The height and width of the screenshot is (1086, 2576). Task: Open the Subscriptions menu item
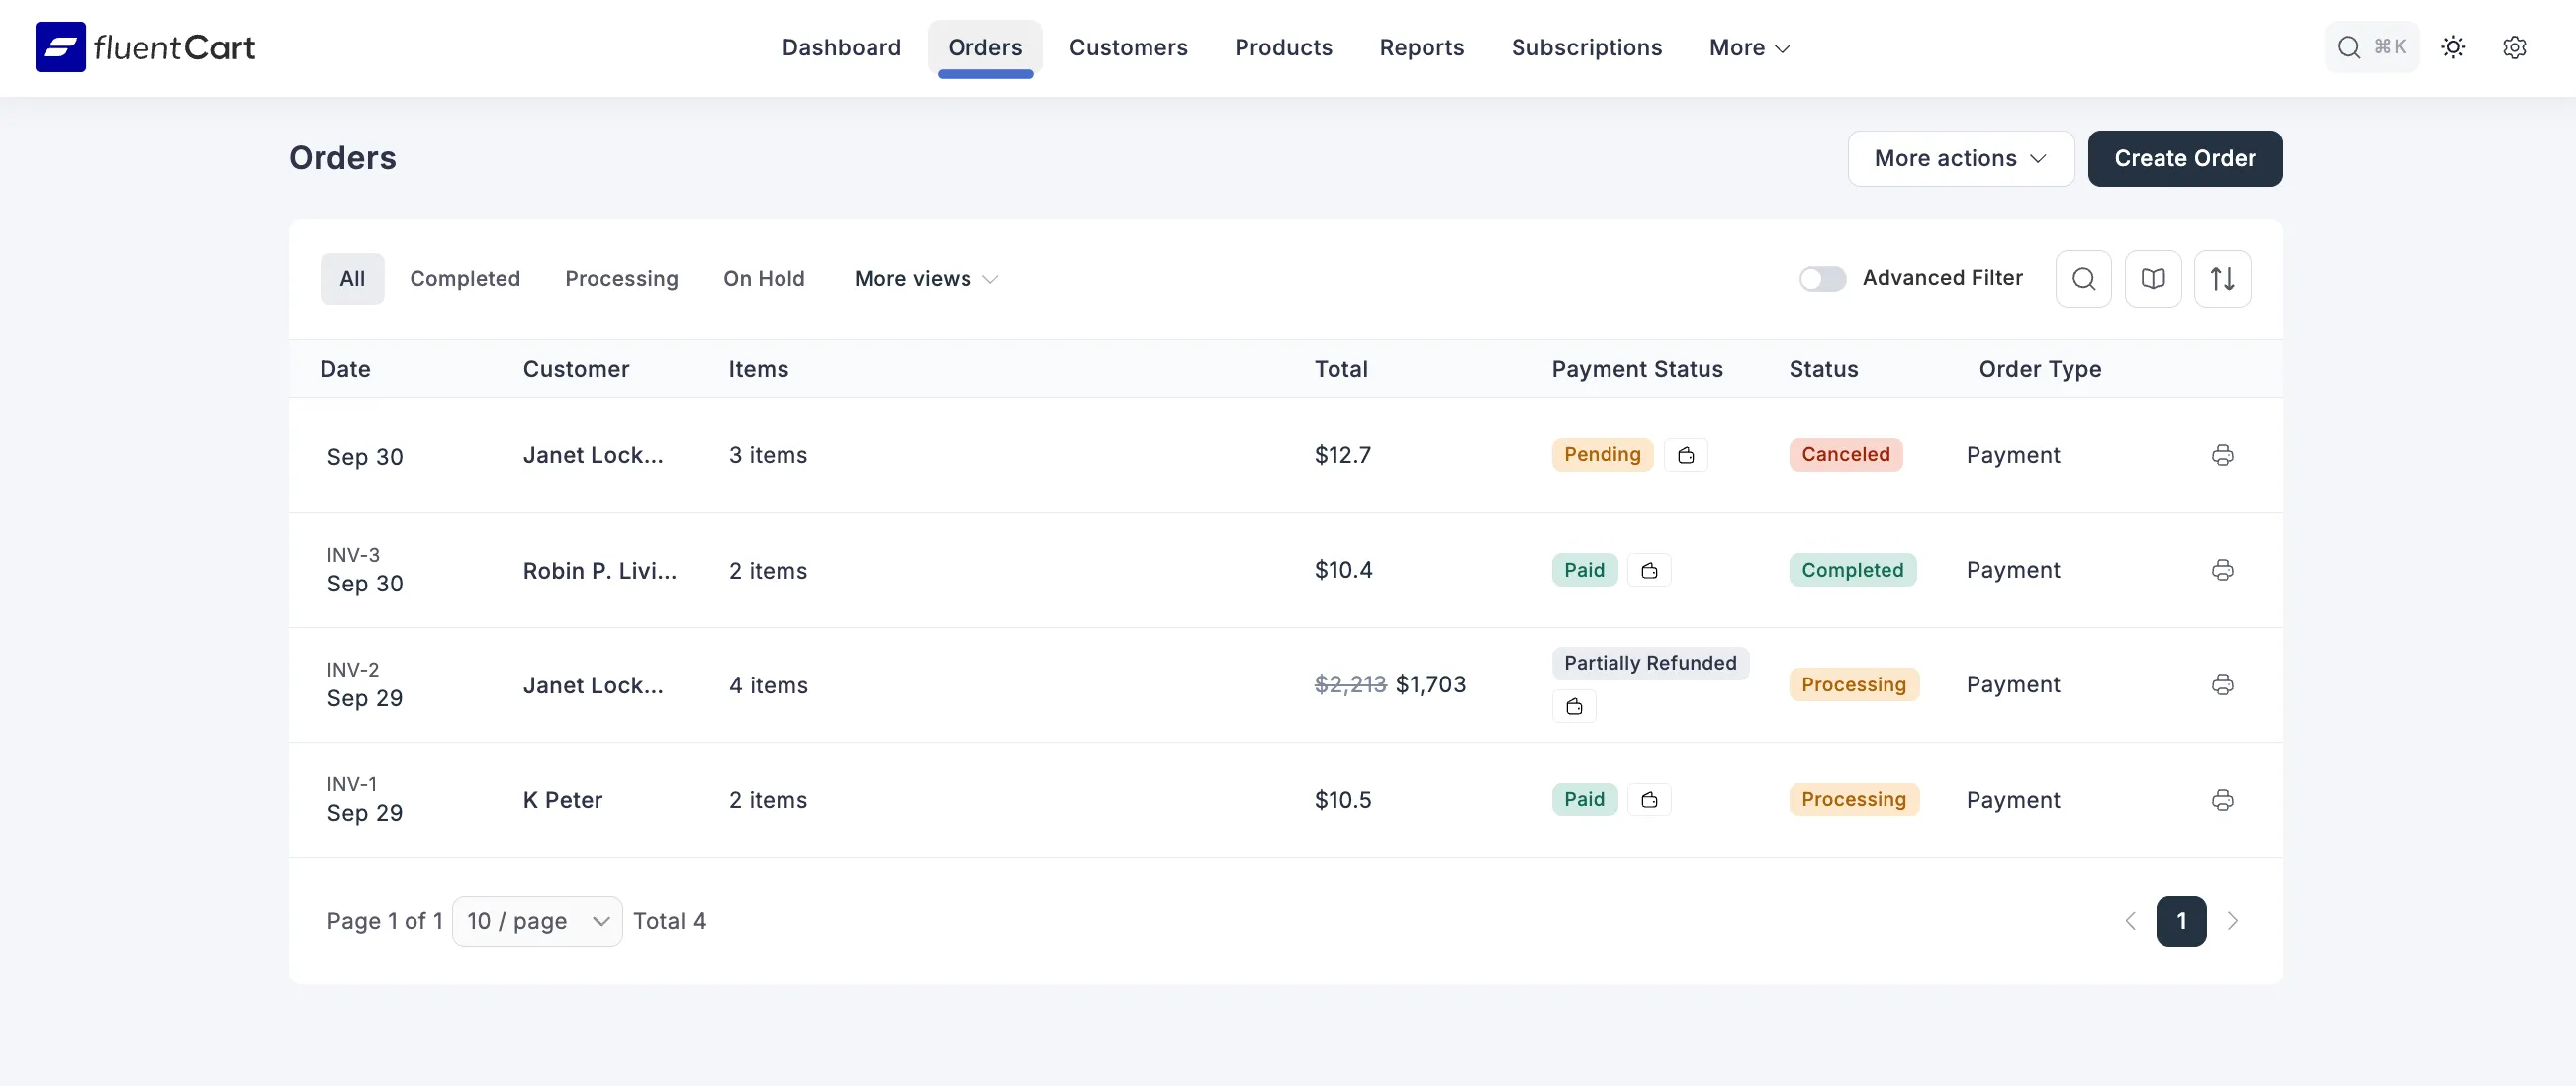pyautogui.click(x=1586, y=47)
